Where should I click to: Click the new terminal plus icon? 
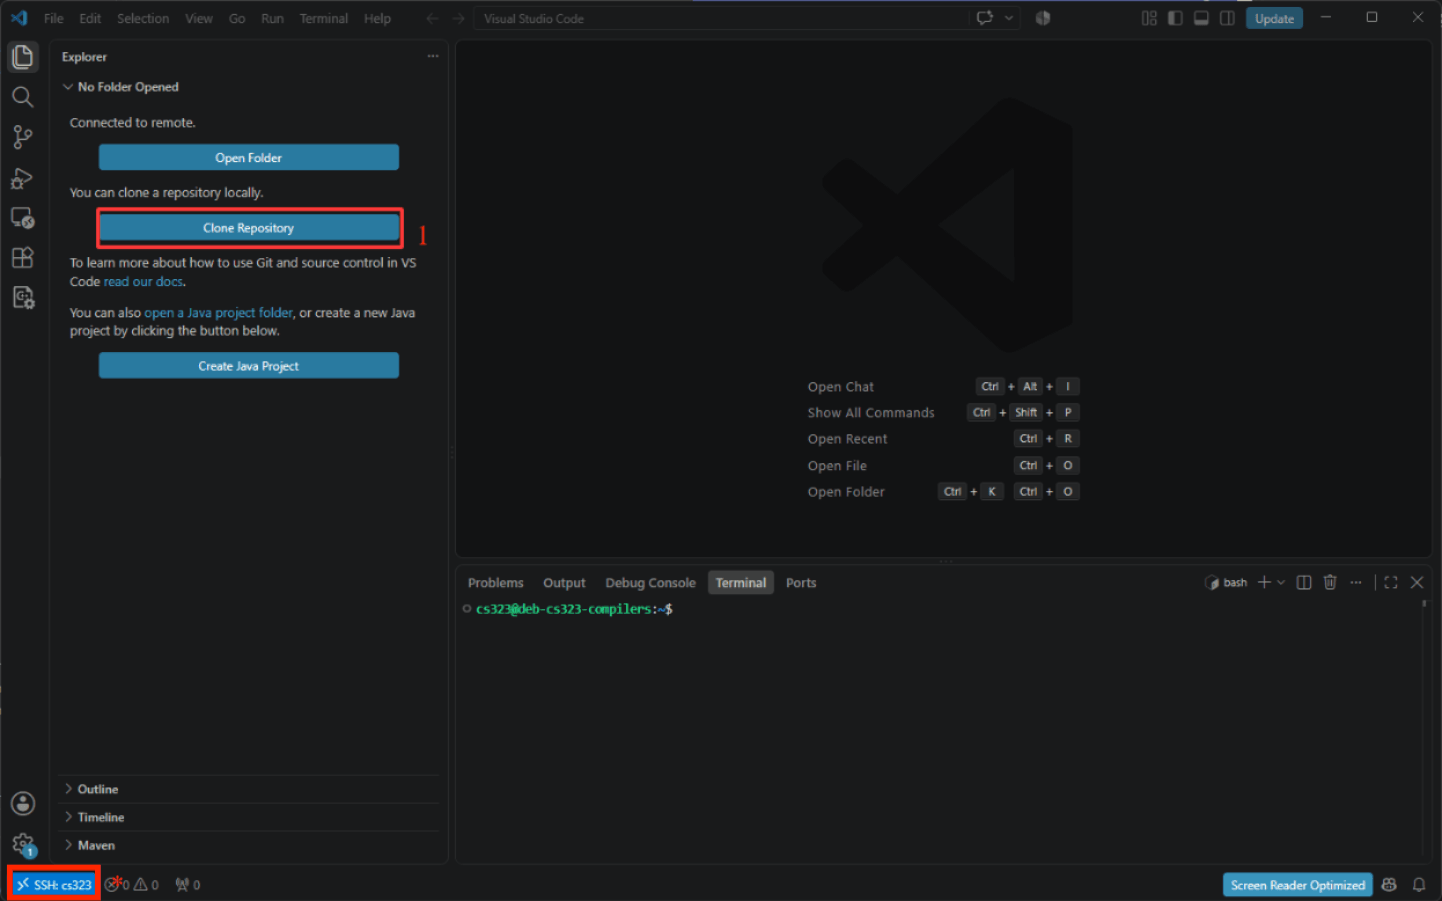click(x=1264, y=582)
